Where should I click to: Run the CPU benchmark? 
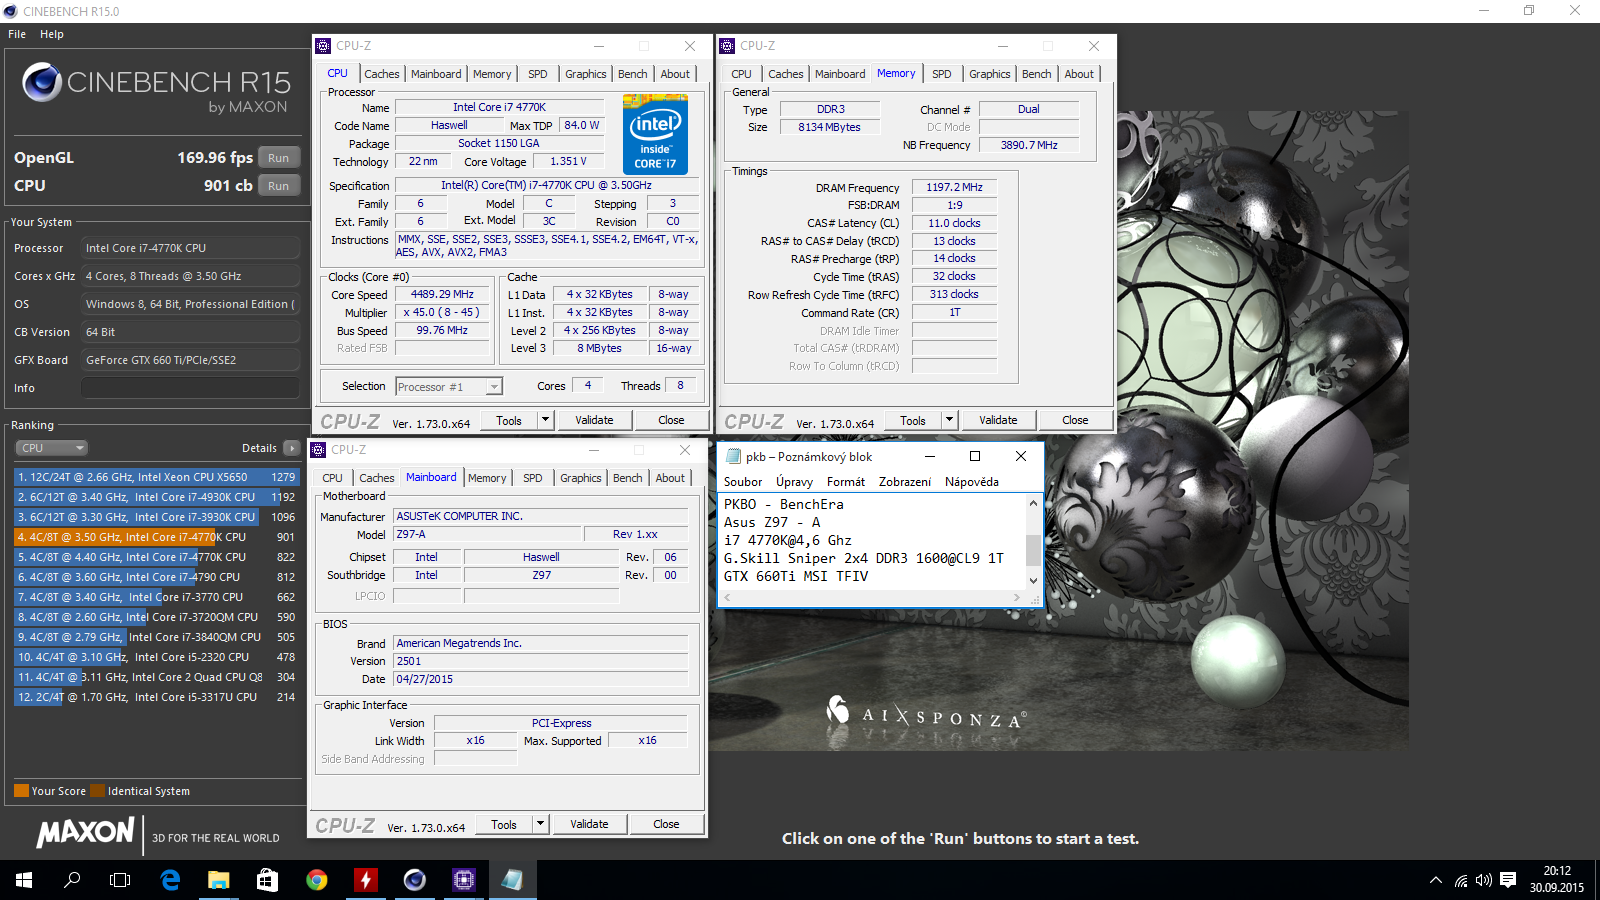[x=279, y=186]
